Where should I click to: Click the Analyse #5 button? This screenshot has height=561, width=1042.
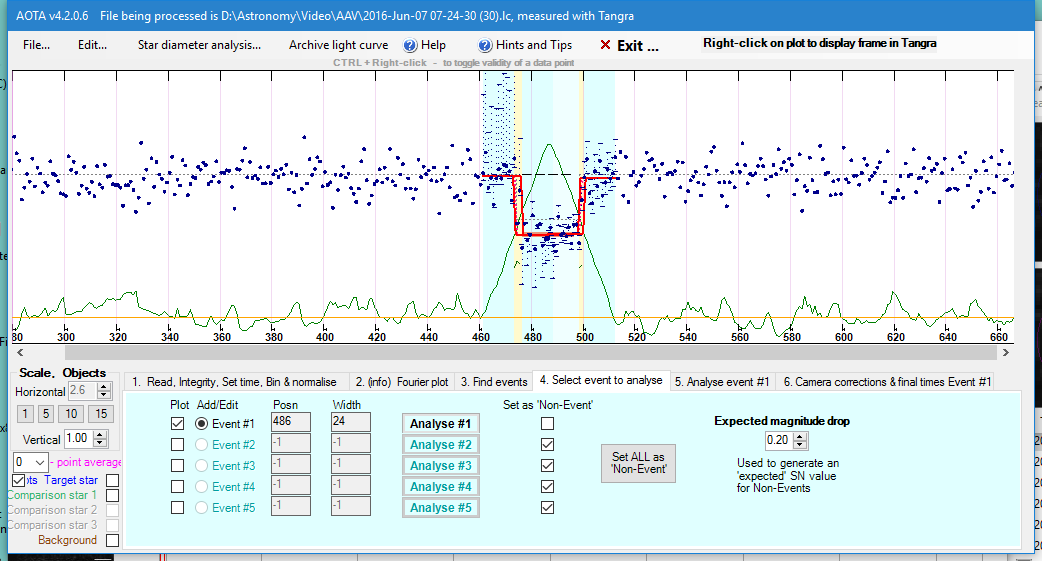[x=441, y=507]
